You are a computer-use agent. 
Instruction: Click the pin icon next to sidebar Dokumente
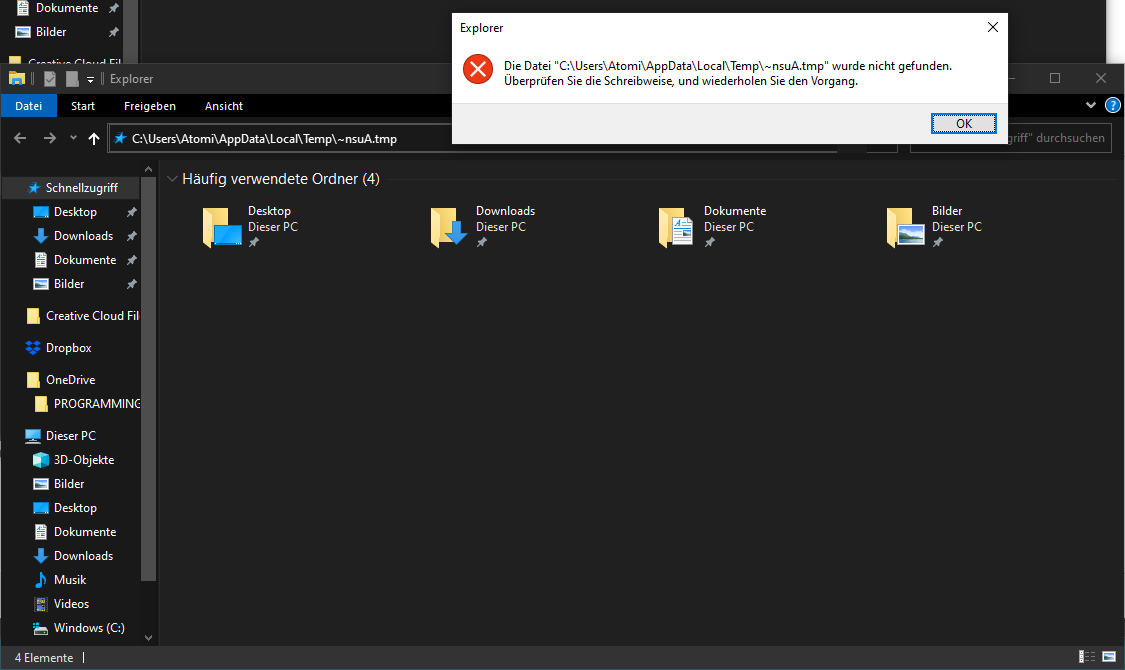coord(131,260)
